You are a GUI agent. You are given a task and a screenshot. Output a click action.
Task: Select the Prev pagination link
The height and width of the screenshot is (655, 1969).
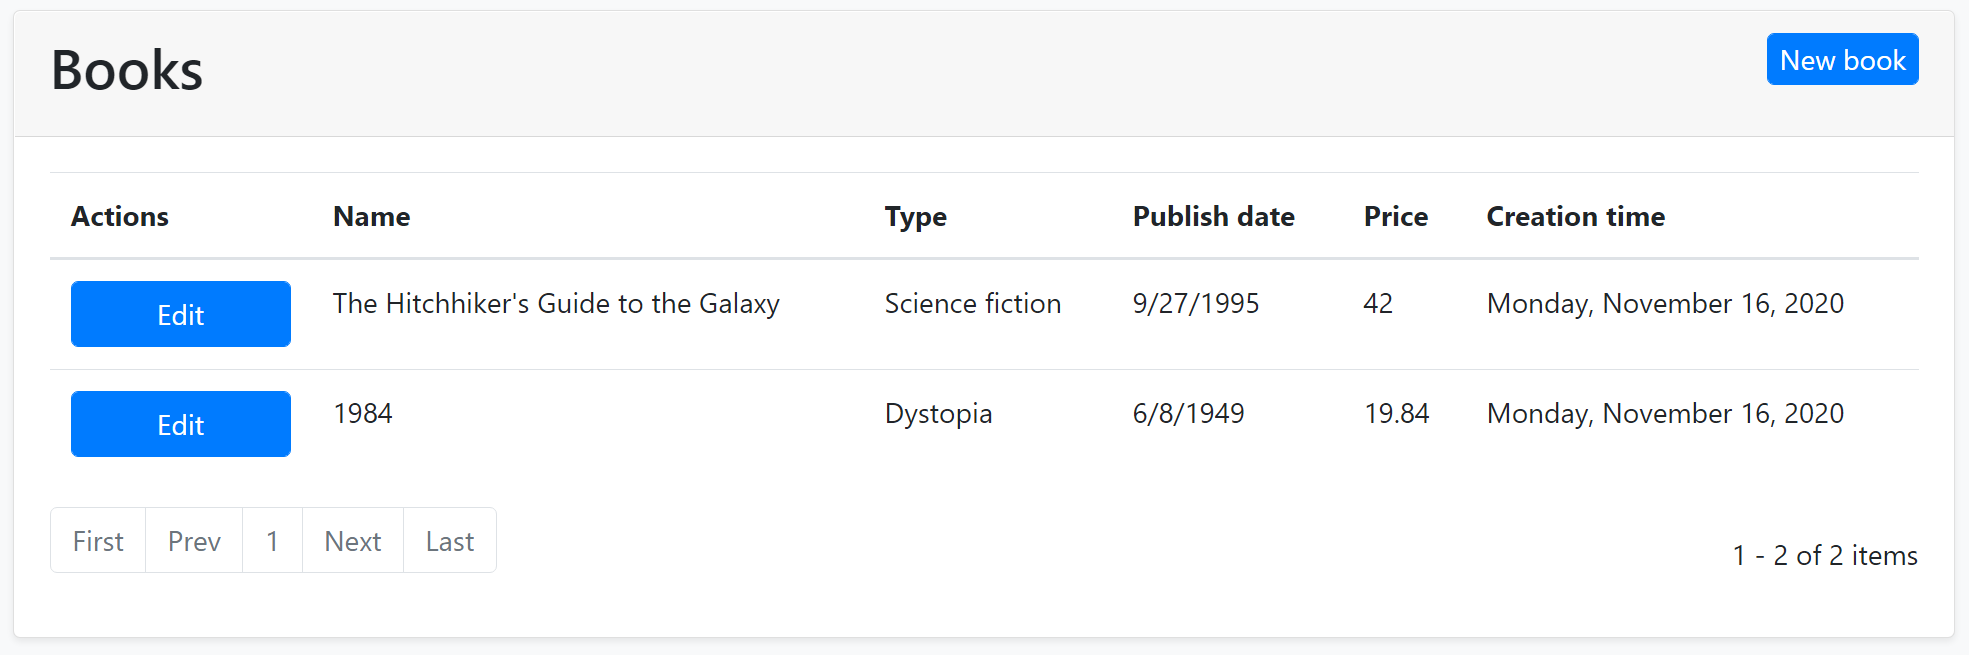(x=194, y=541)
